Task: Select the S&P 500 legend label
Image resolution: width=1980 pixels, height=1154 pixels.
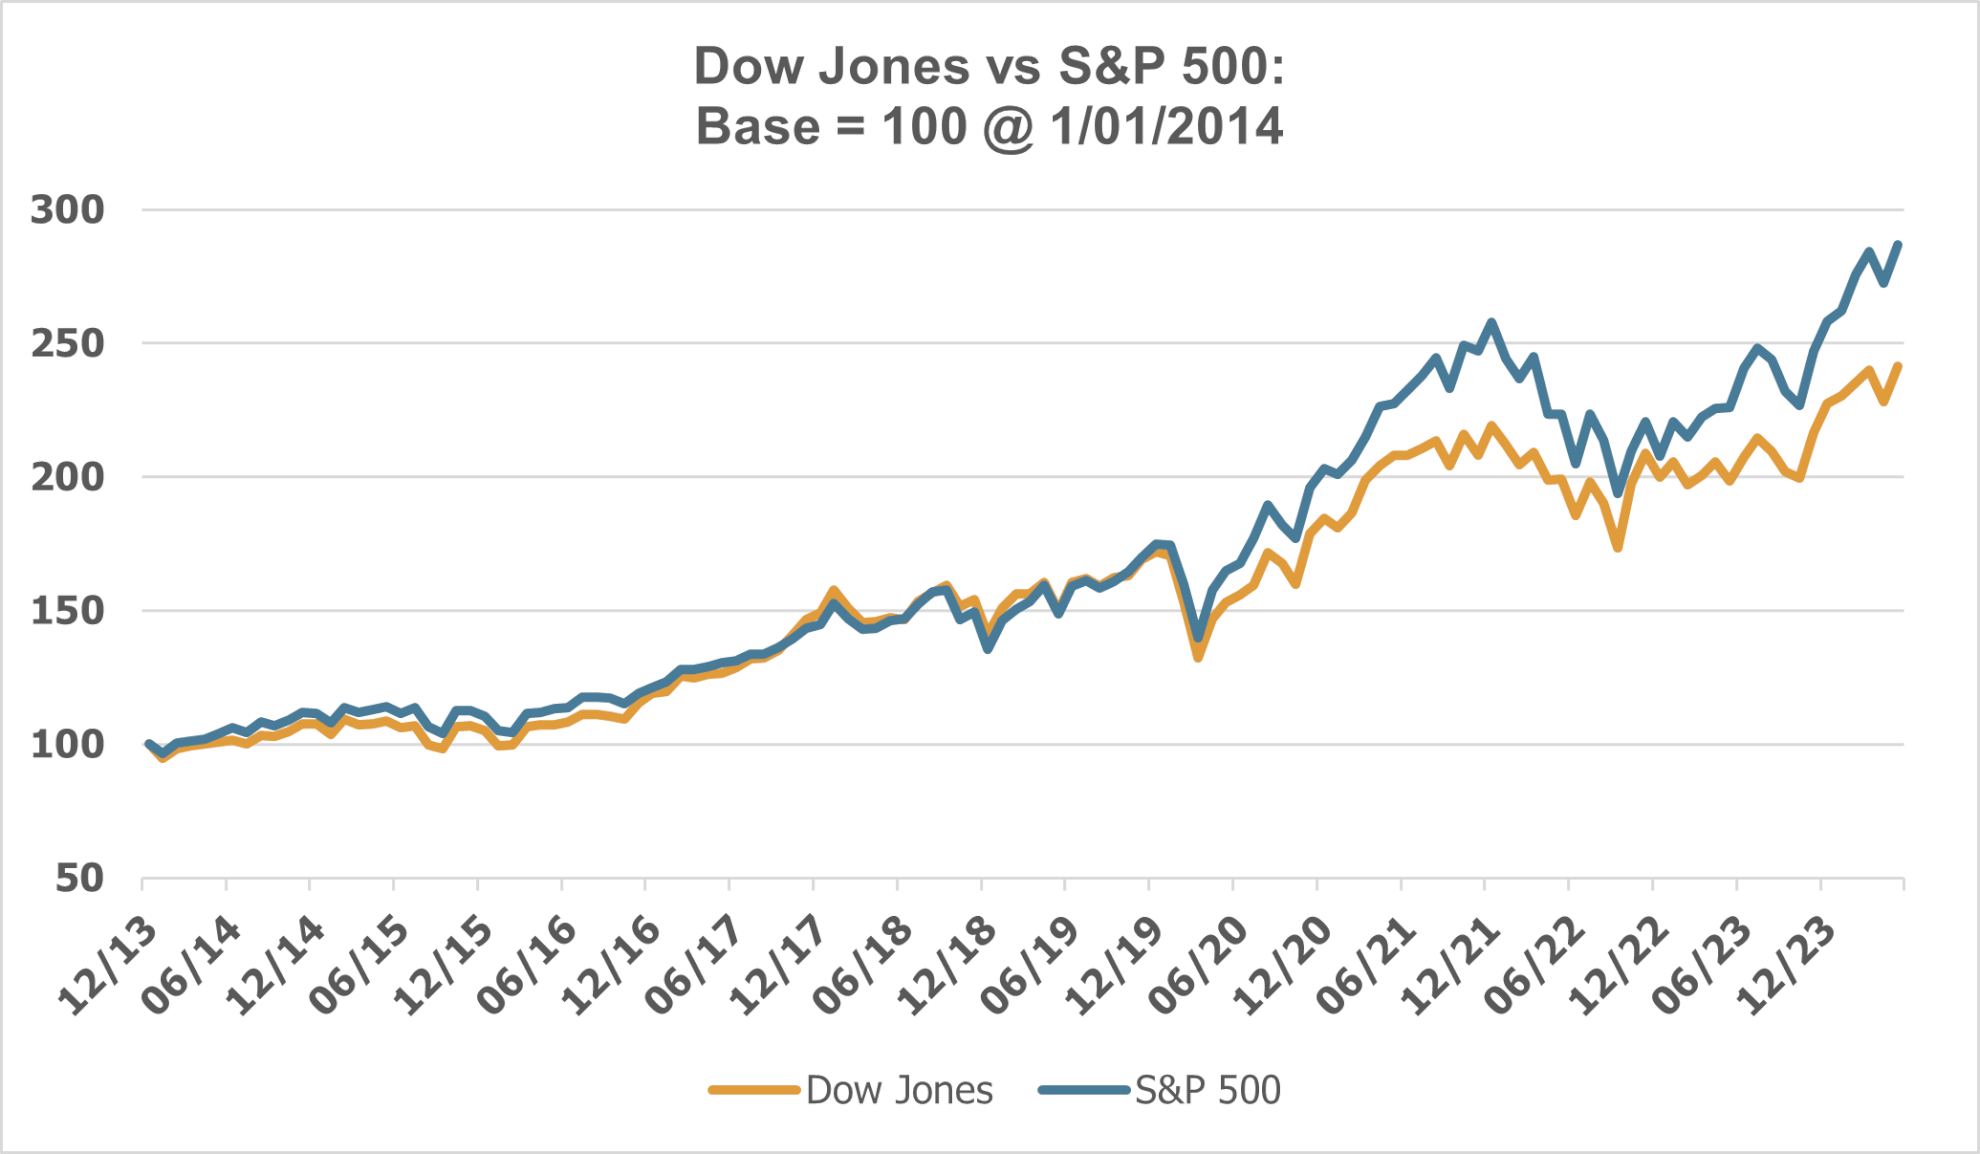Action: 1207,1090
